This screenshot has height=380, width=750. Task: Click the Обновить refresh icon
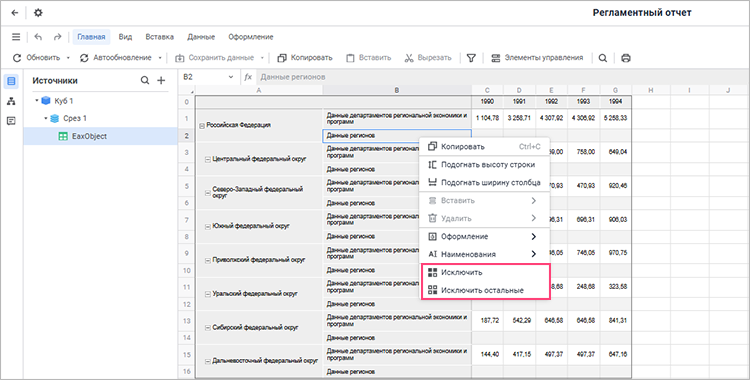[x=17, y=58]
